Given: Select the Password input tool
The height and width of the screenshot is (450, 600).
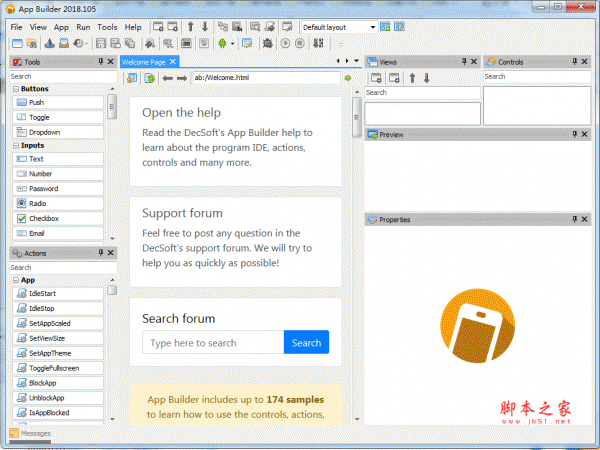Looking at the screenshot, I should coord(58,189).
